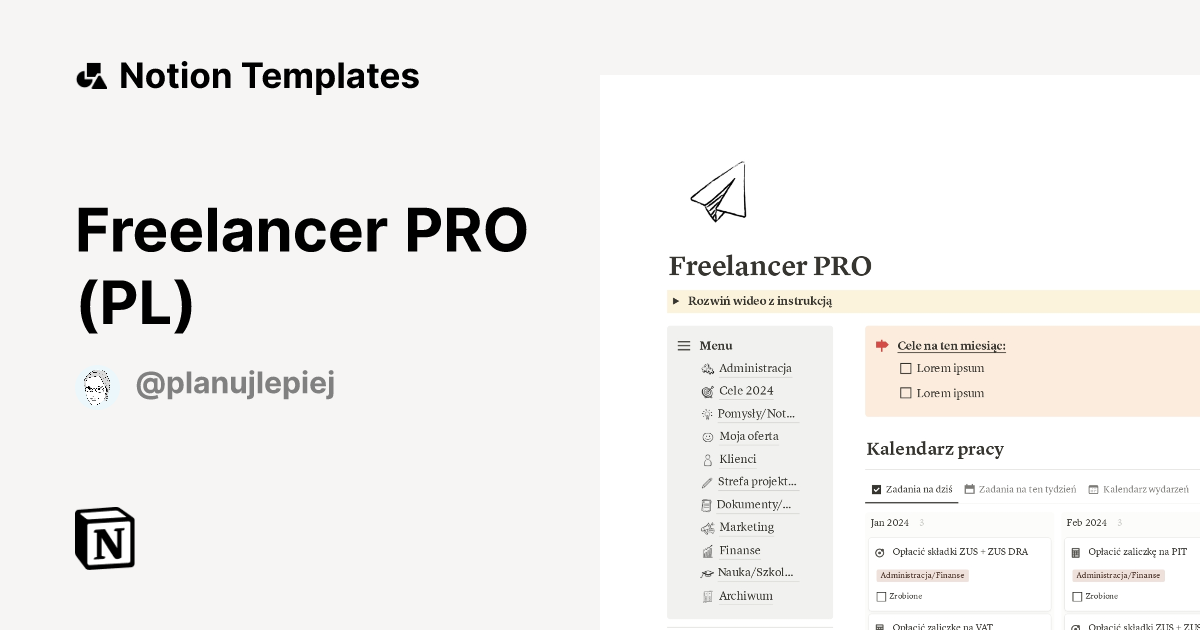1200x630 pixels.
Task: Check Zrobione on the Opłacić zaliczkę na PIT card
Action: coord(1077,596)
